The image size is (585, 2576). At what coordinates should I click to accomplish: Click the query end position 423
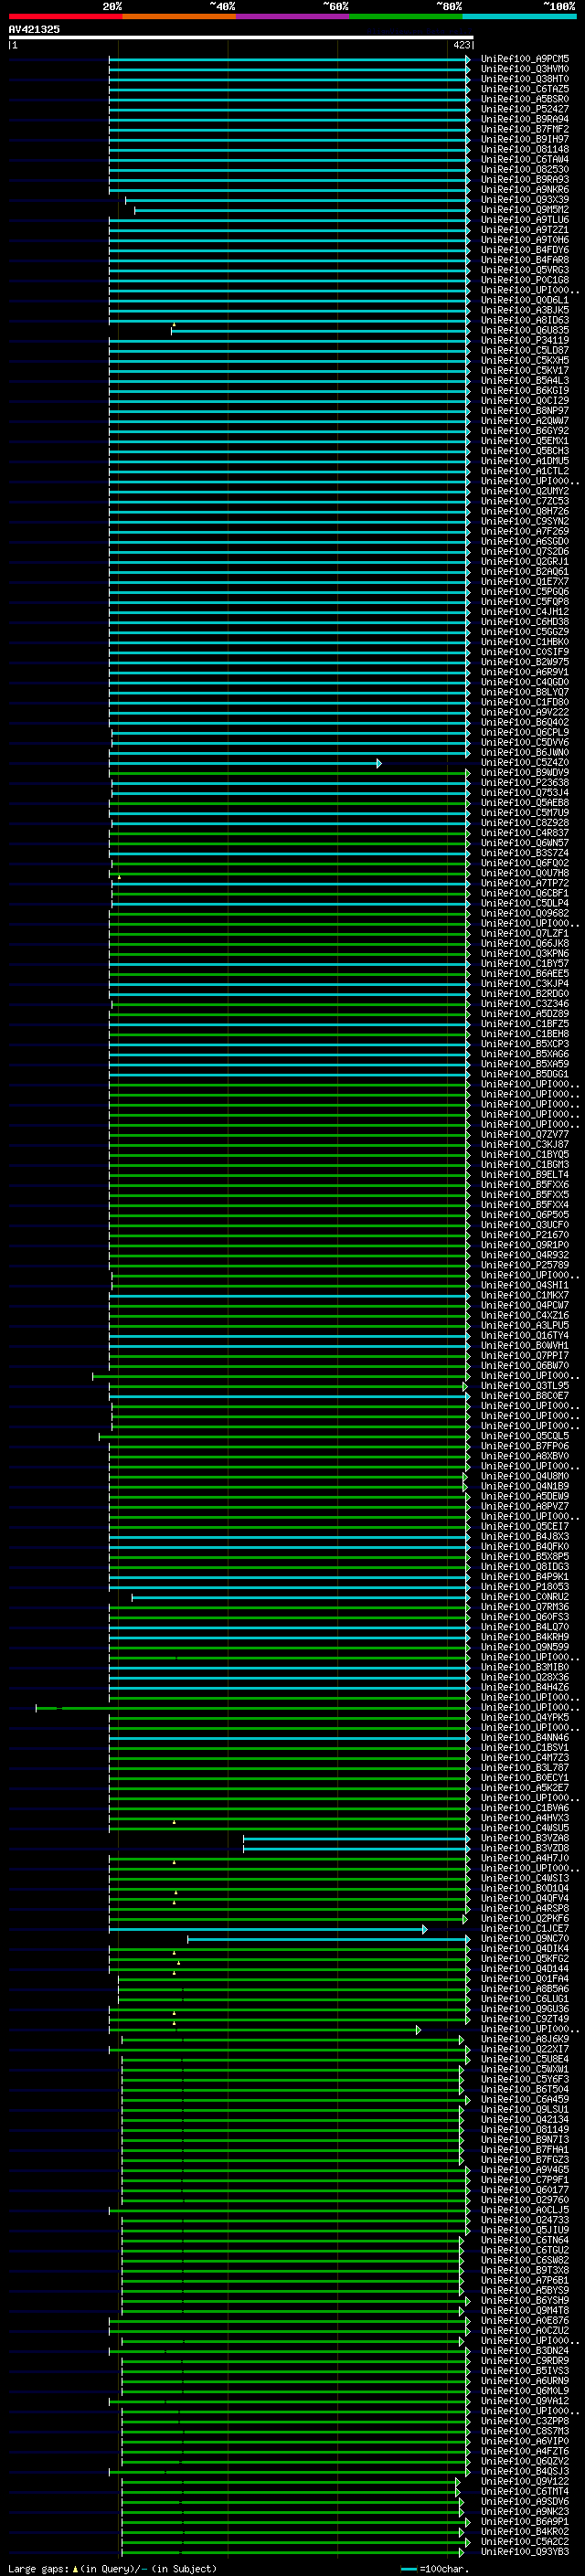461,45
